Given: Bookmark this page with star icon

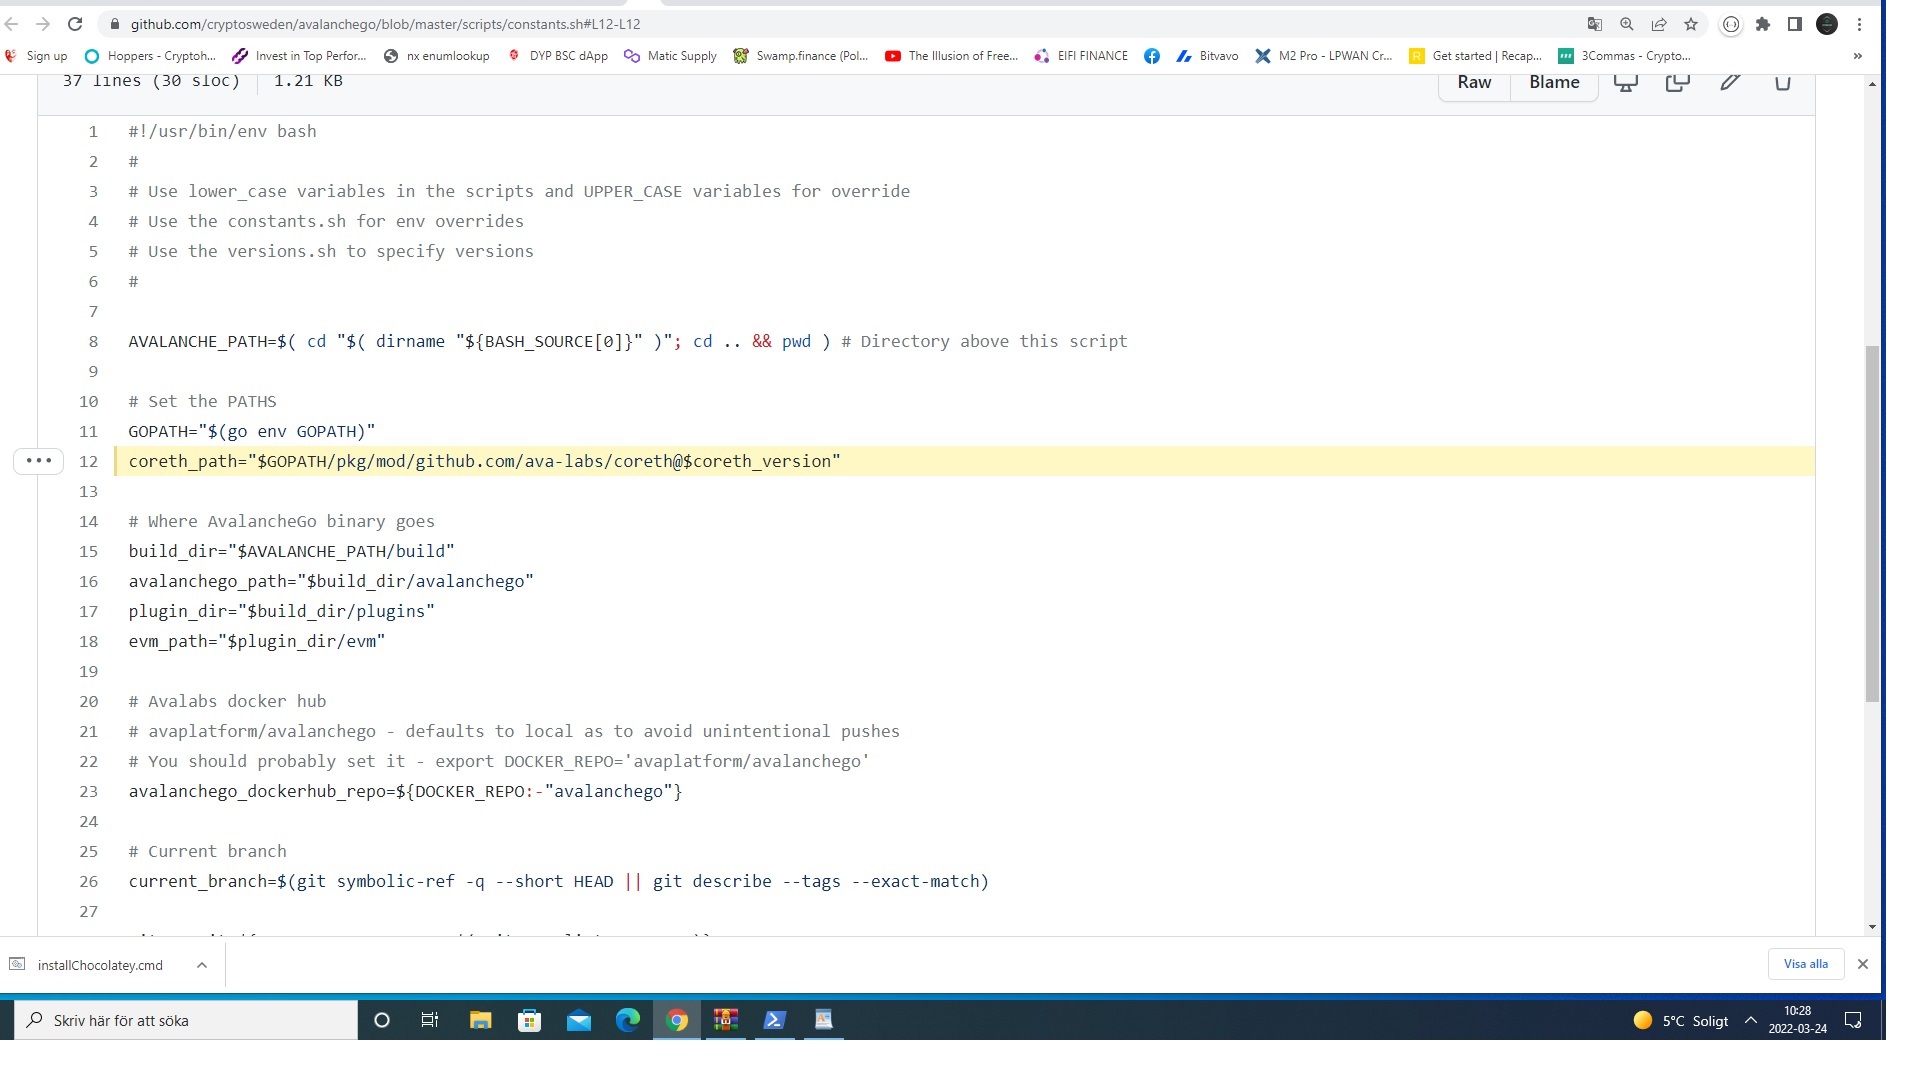Looking at the screenshot, I should [1691, 24].
